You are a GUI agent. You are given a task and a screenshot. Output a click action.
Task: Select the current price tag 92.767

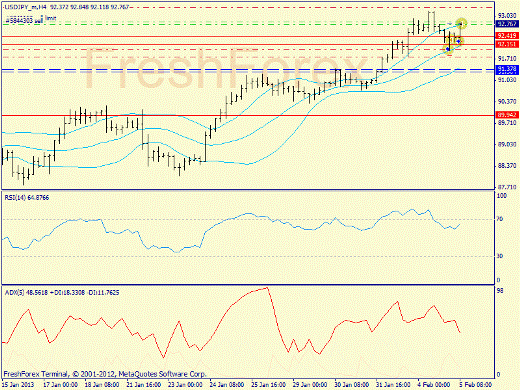[x=507, y=24]
